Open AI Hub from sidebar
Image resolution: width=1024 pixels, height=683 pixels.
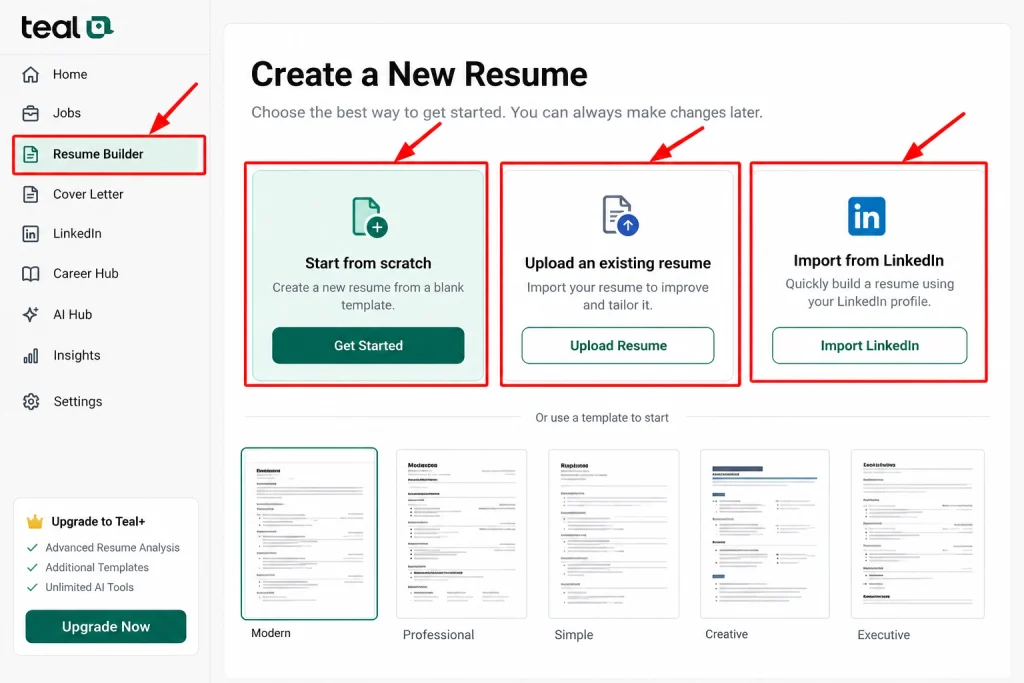pyautogui.click(x=72, y=315)
